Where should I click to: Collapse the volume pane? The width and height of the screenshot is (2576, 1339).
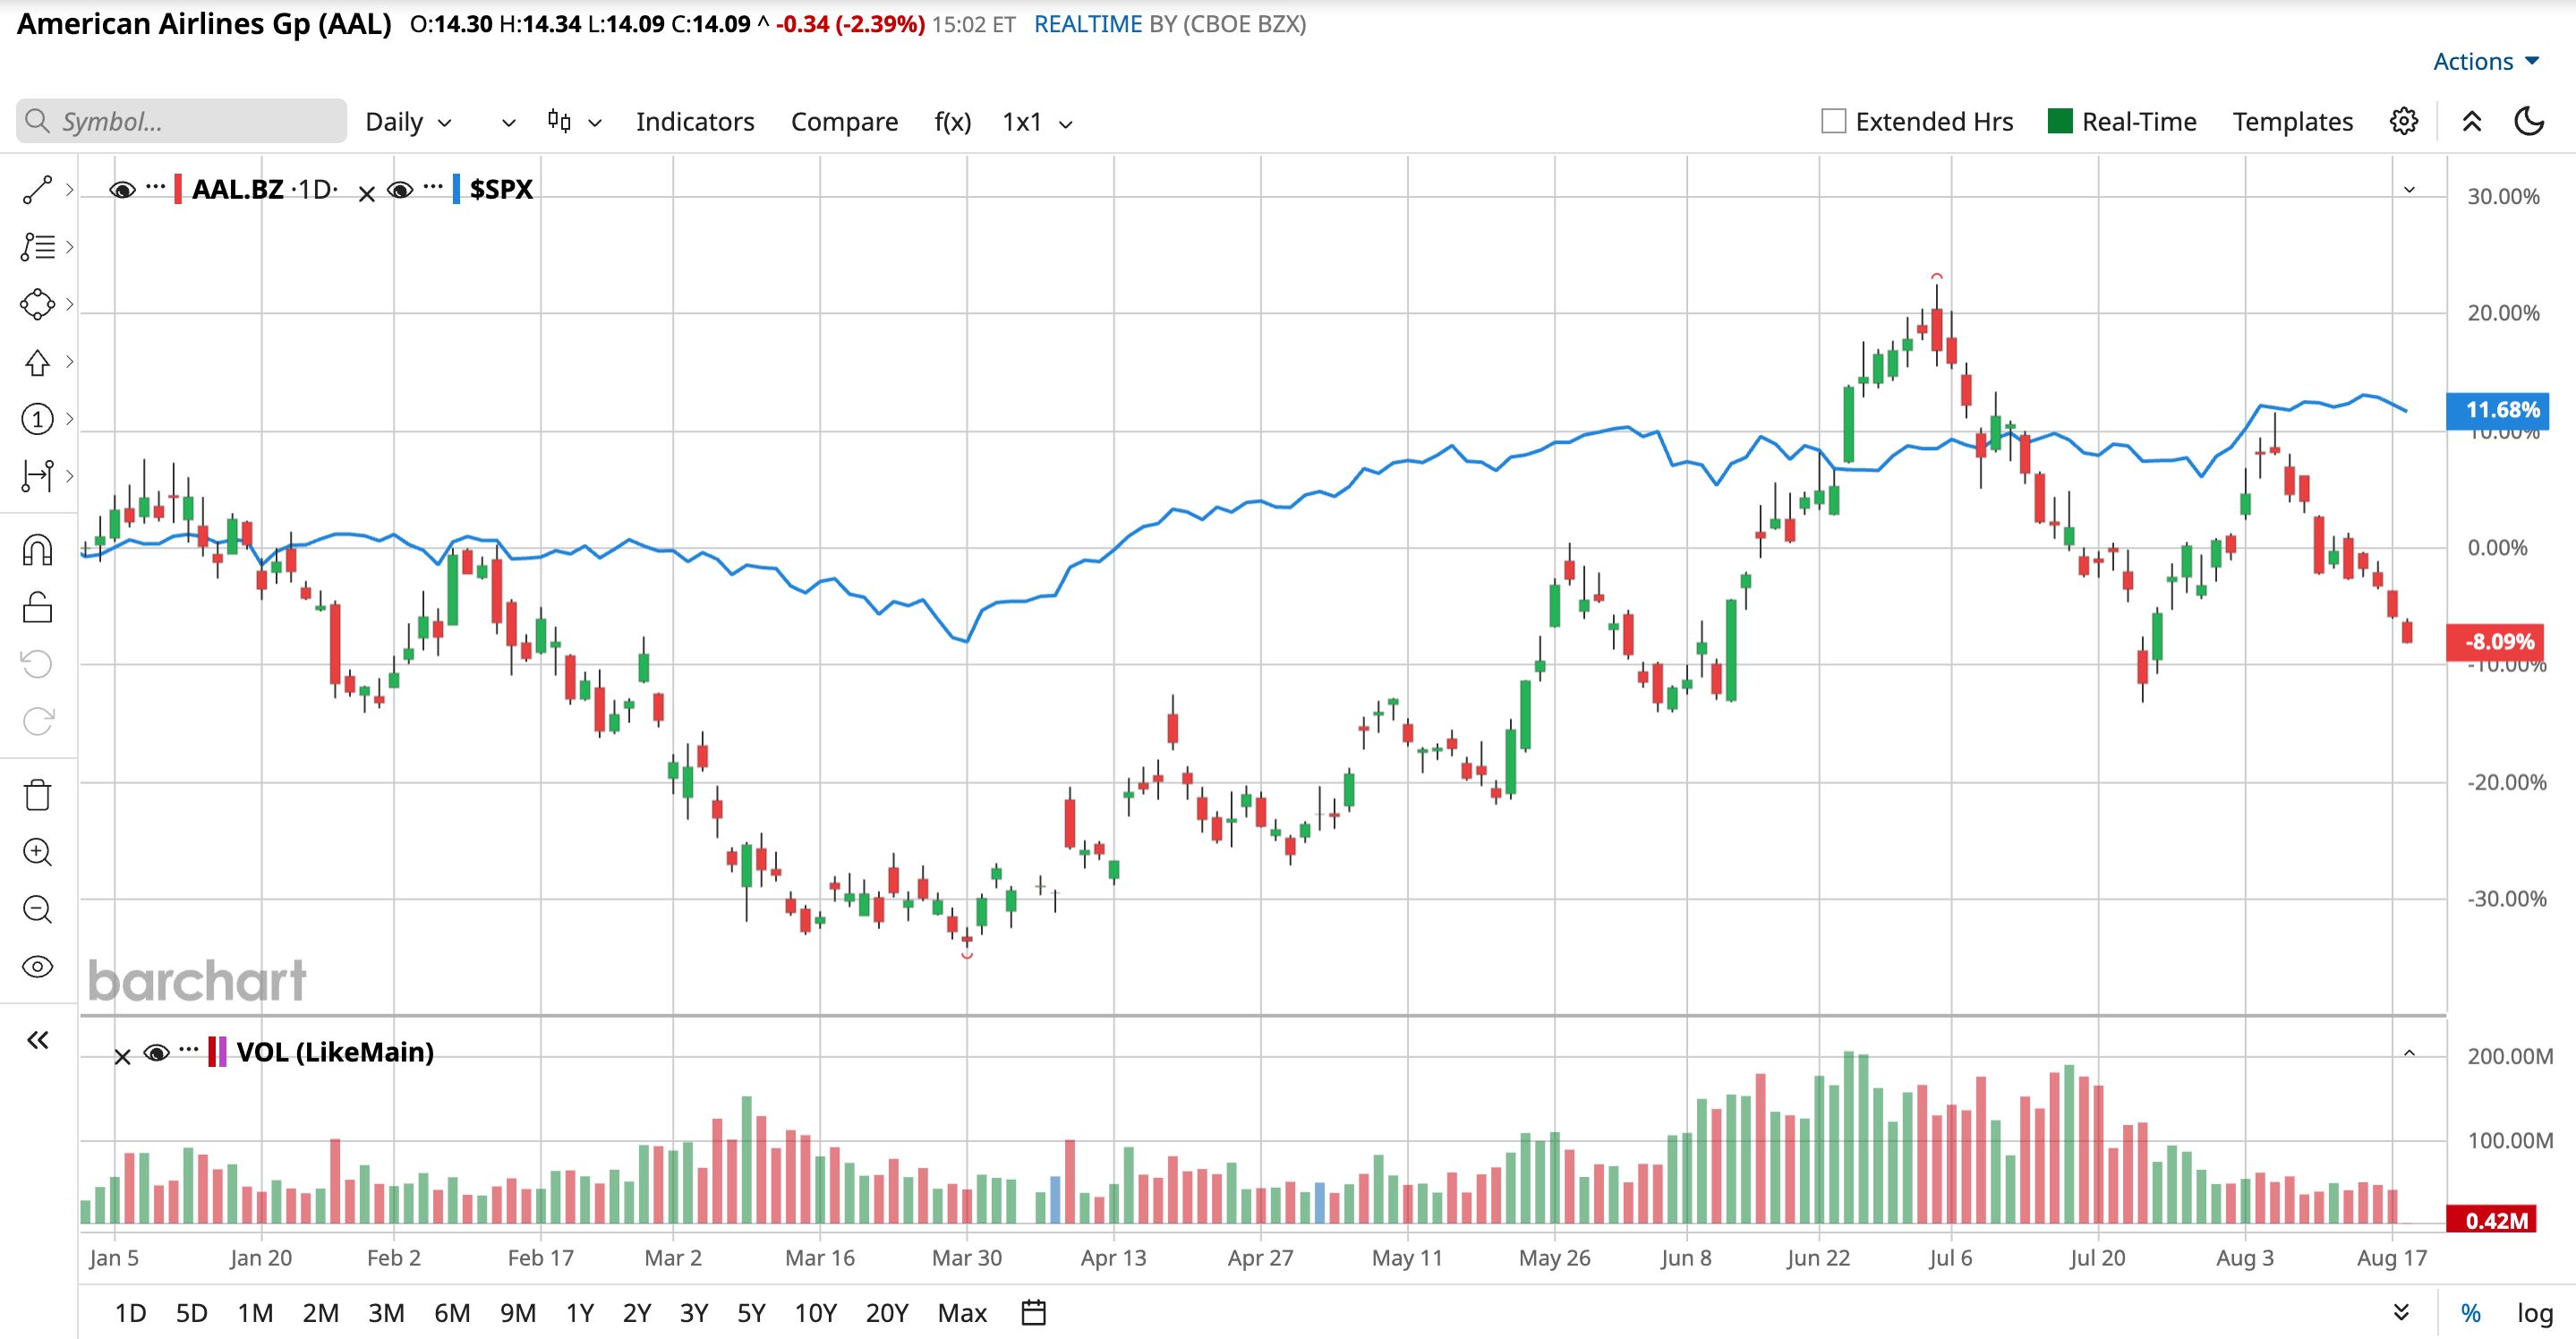pyautogui.click(x=2409, y=1053)
